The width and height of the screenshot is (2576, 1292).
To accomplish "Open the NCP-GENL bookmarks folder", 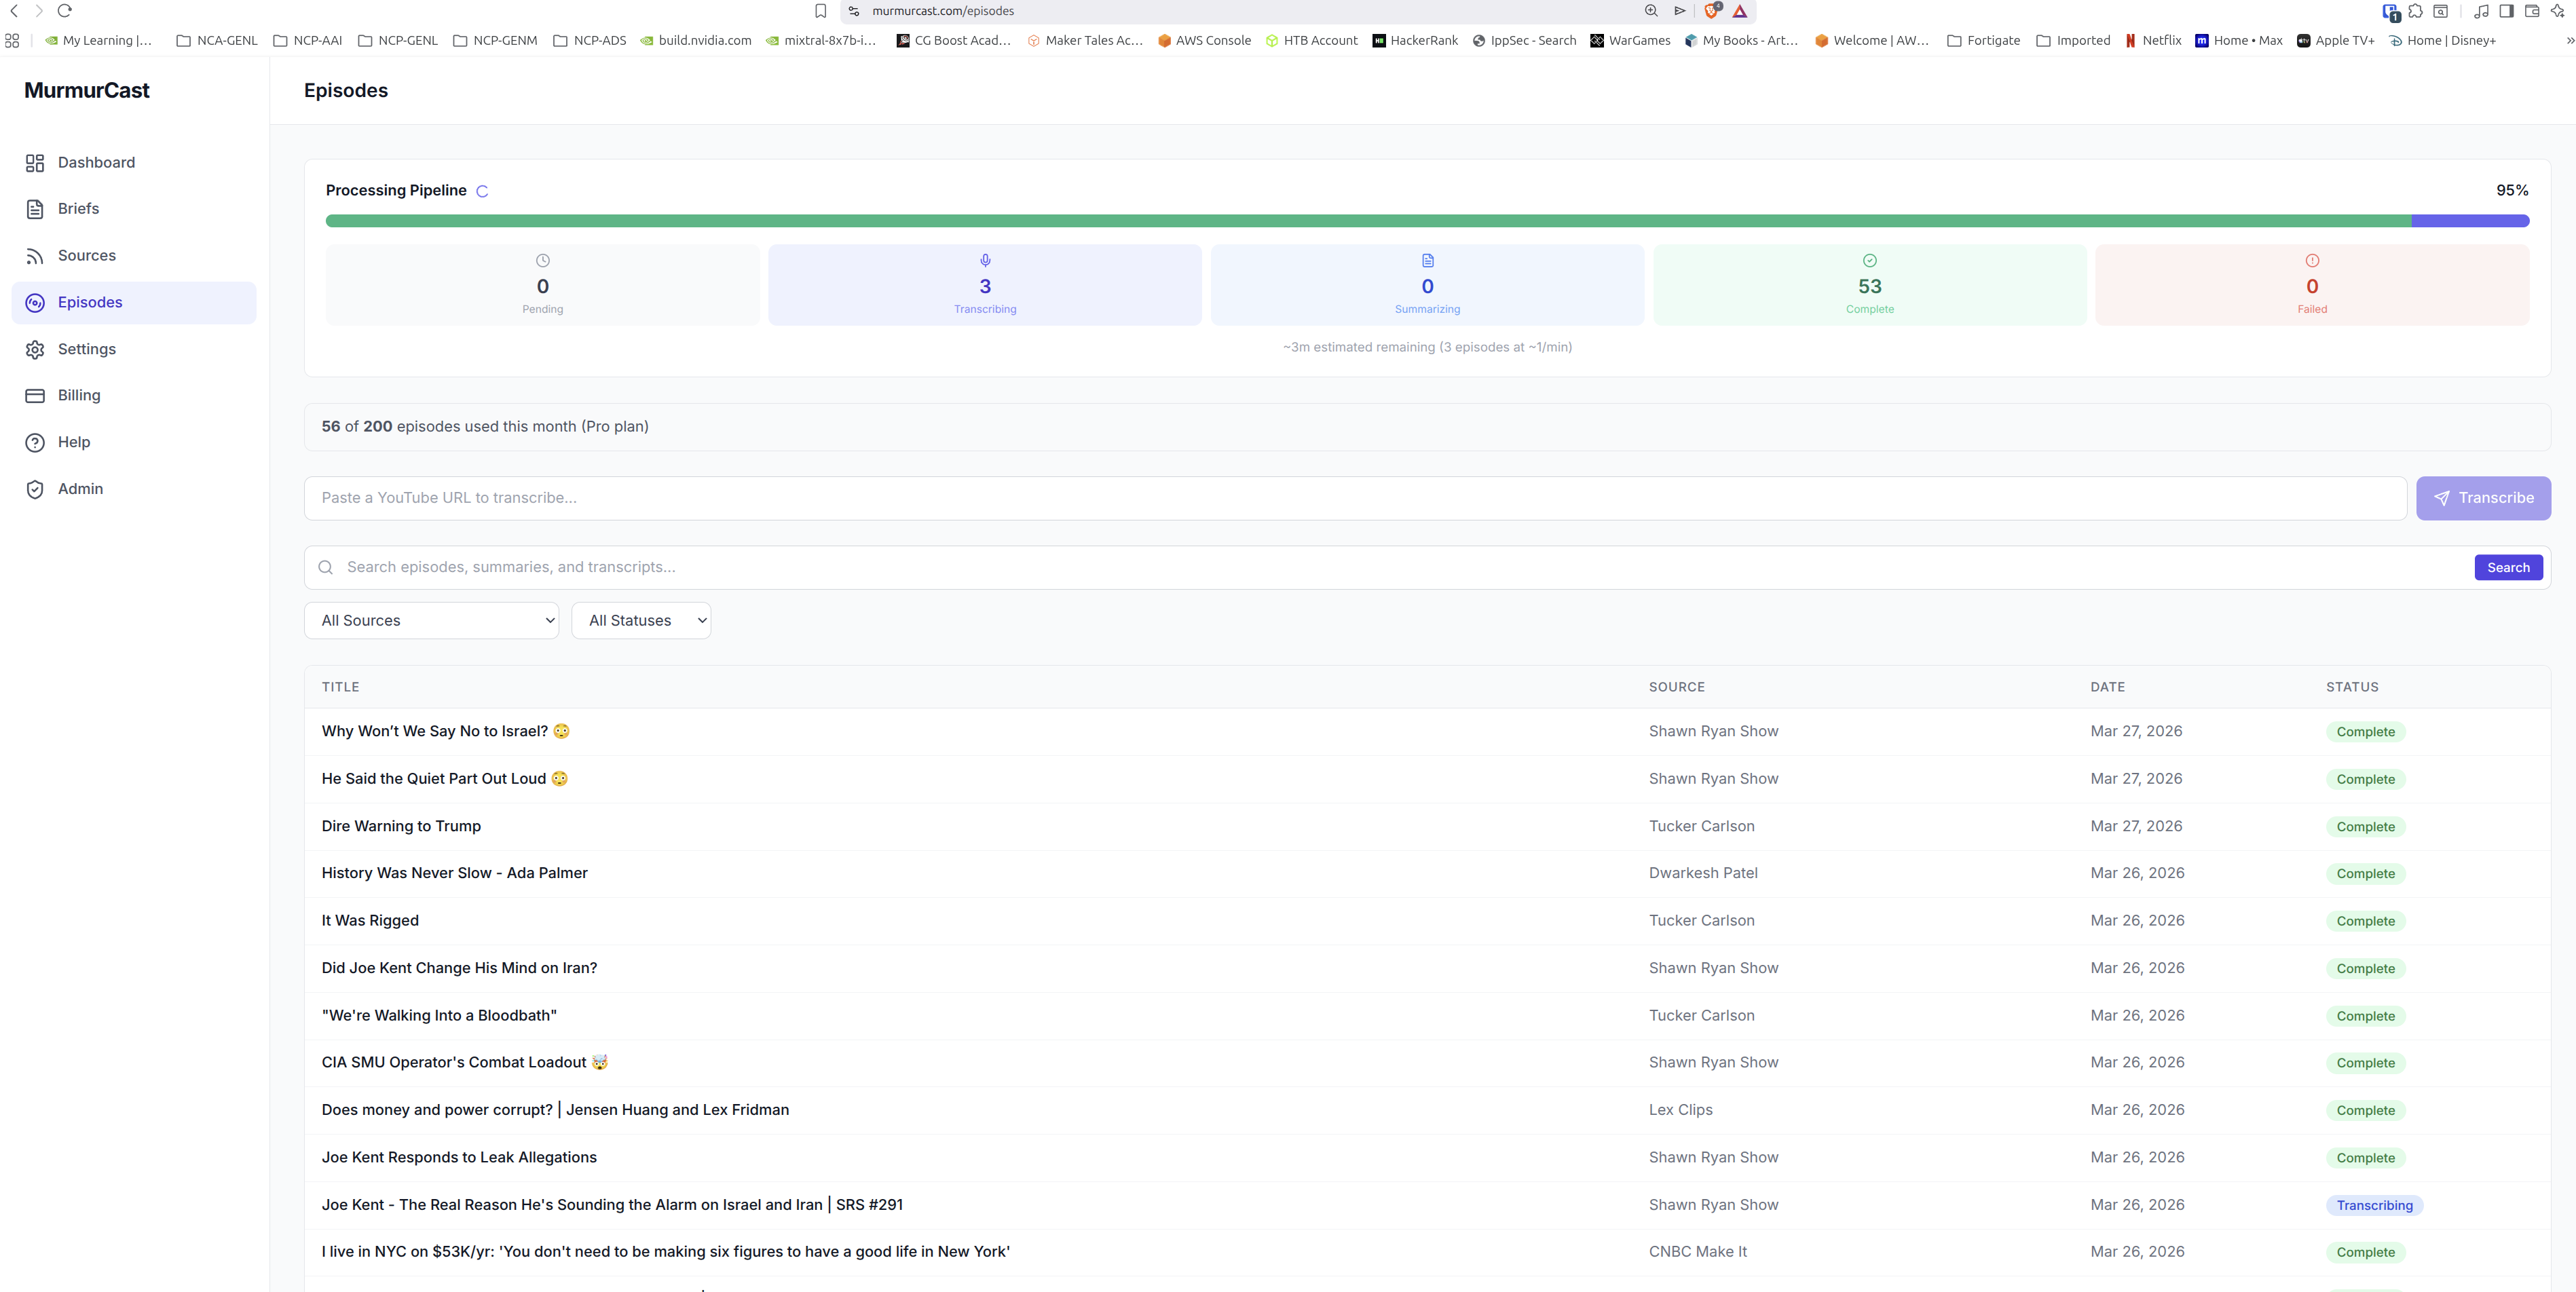I will point(398,41).
